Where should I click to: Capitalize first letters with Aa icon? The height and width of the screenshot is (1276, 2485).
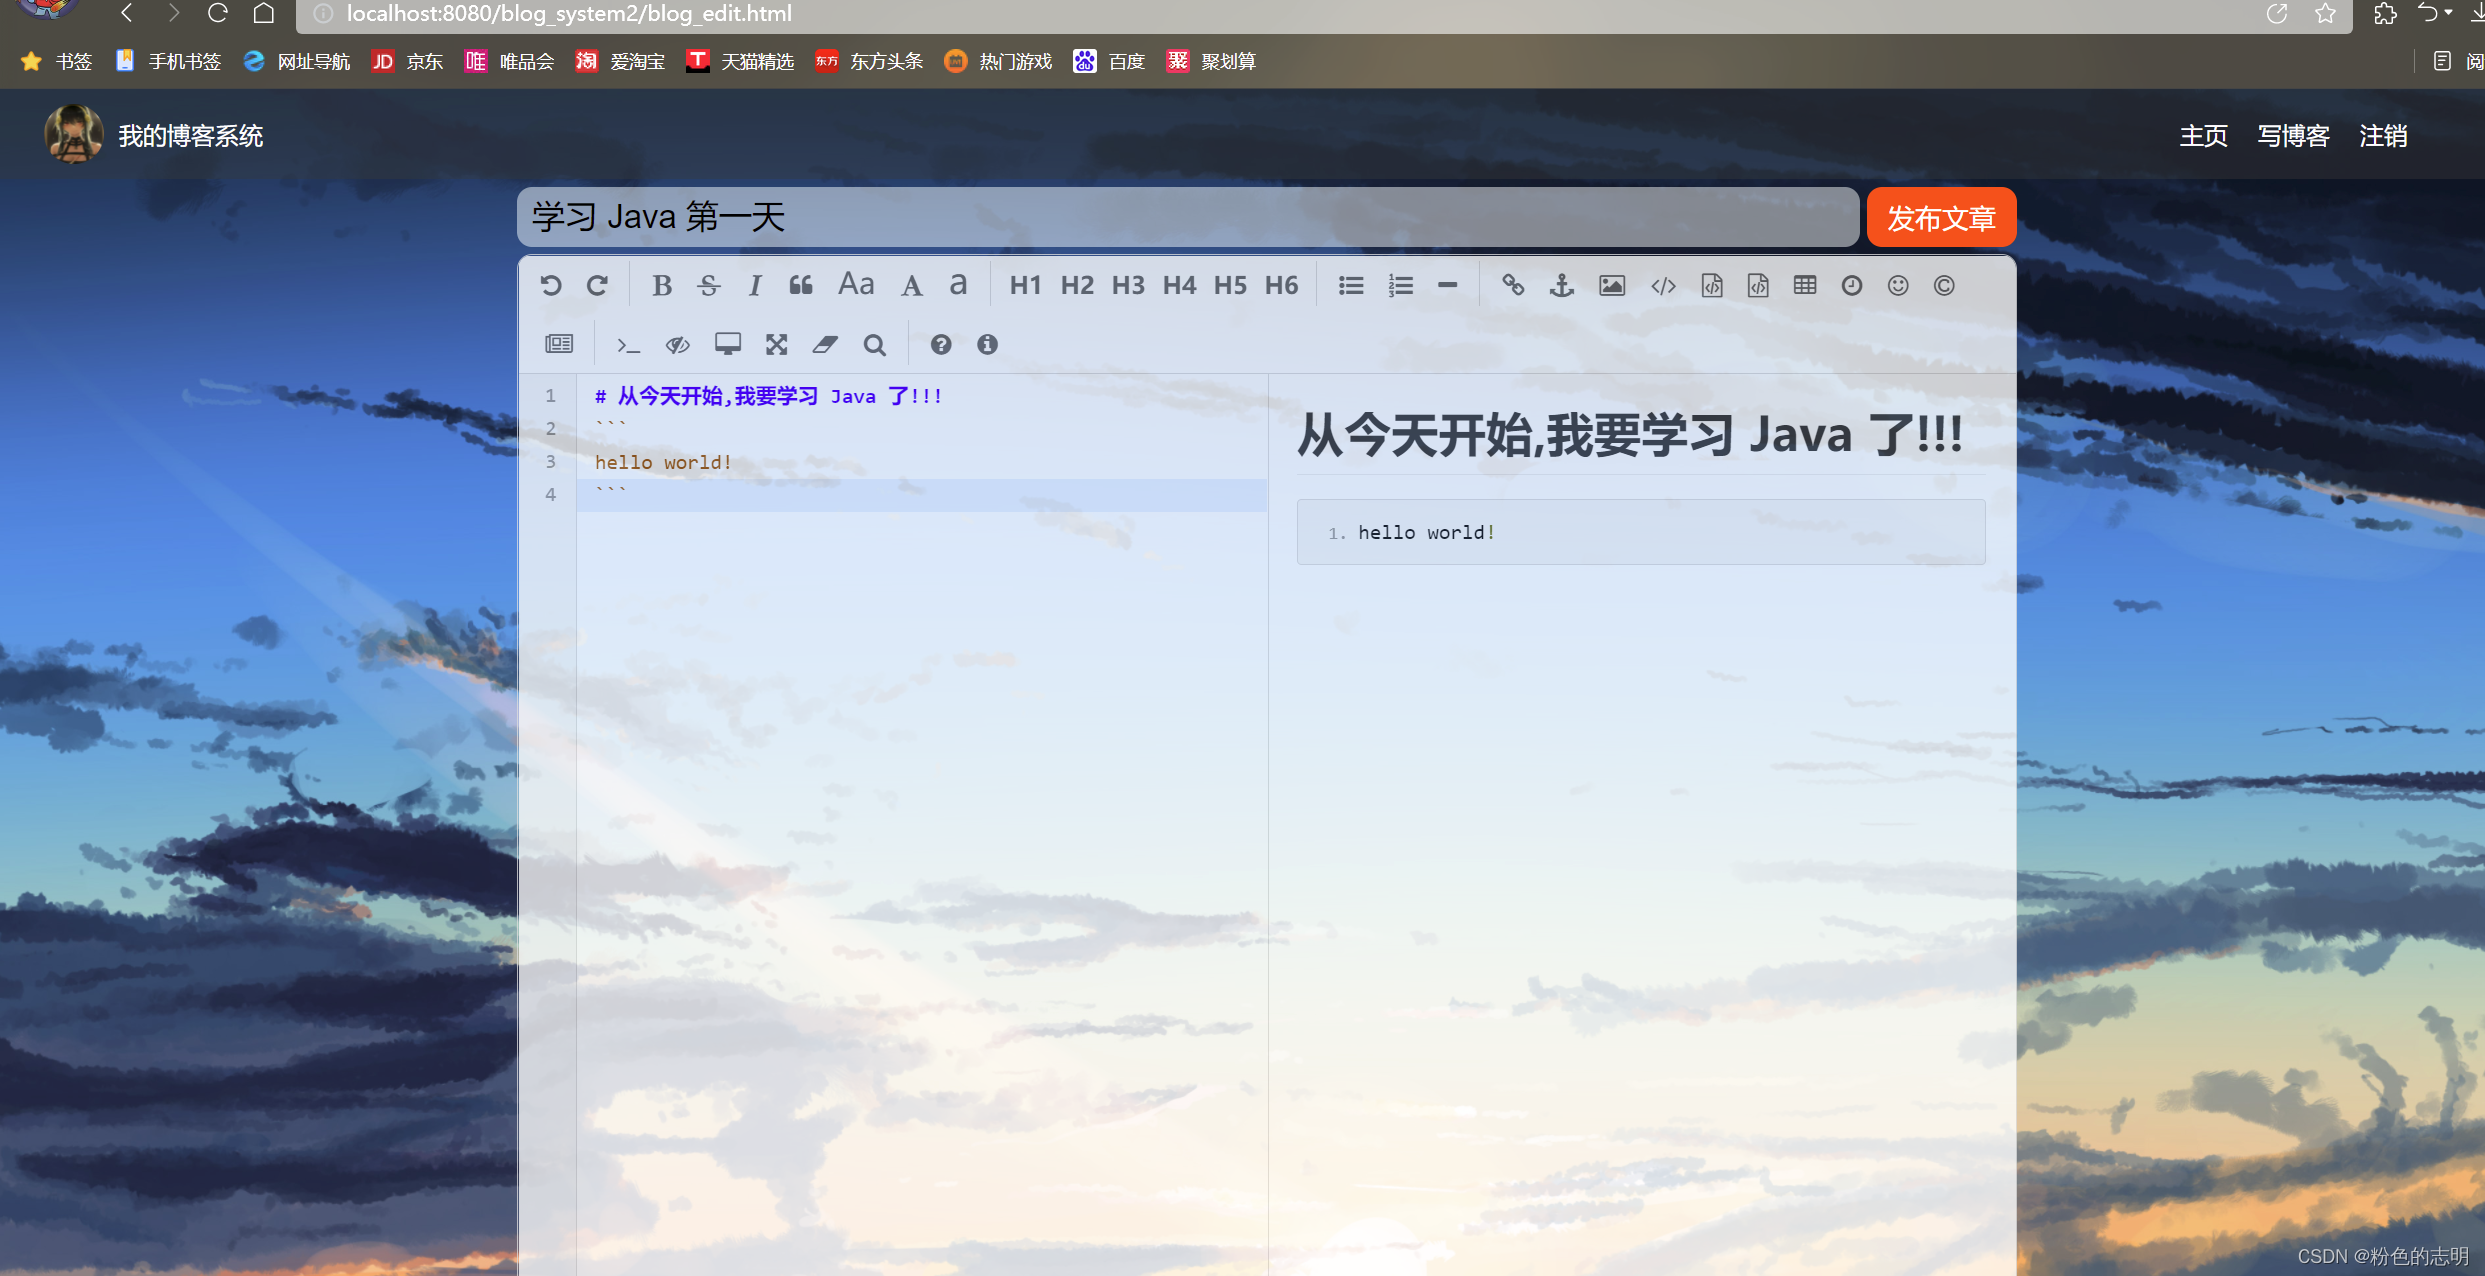pyautogui.click(x=856, y=285)
